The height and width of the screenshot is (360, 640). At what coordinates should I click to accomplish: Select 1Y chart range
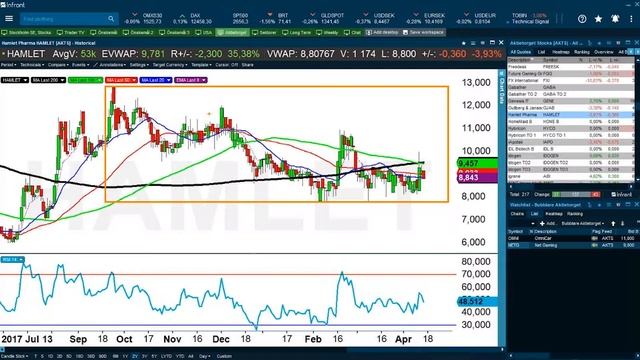(125, 356)
